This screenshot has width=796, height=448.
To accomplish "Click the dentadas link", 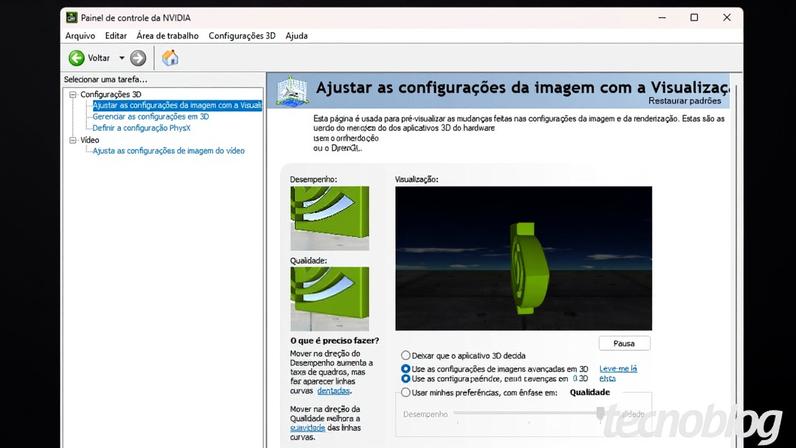I will 334,391.
